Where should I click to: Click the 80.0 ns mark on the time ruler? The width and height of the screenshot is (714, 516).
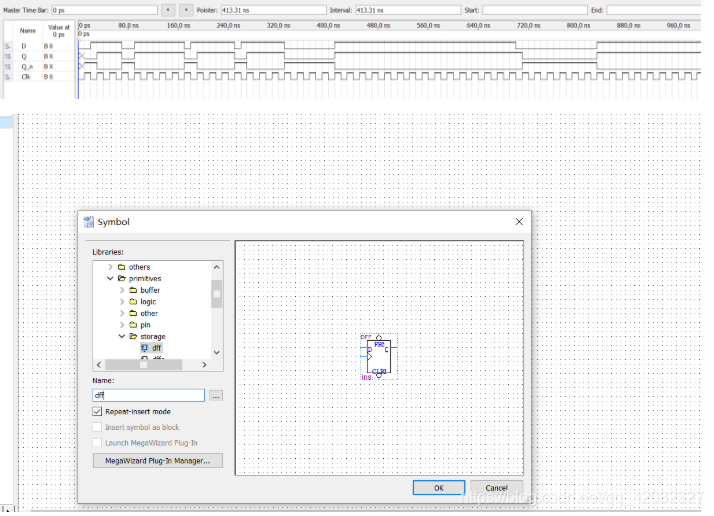tap(128, 26)
